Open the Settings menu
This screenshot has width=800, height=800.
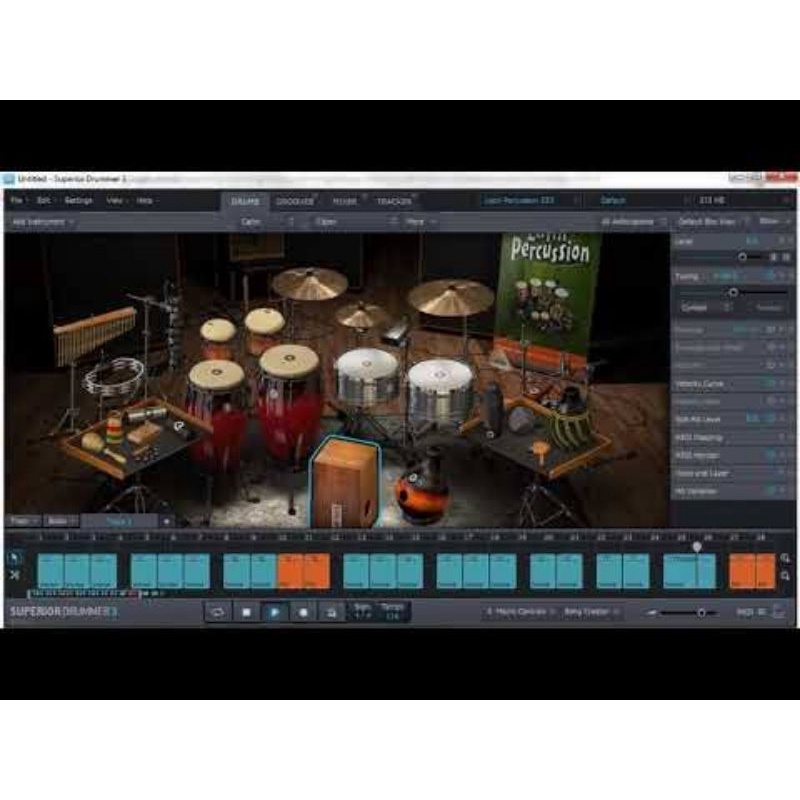[78, 200]
